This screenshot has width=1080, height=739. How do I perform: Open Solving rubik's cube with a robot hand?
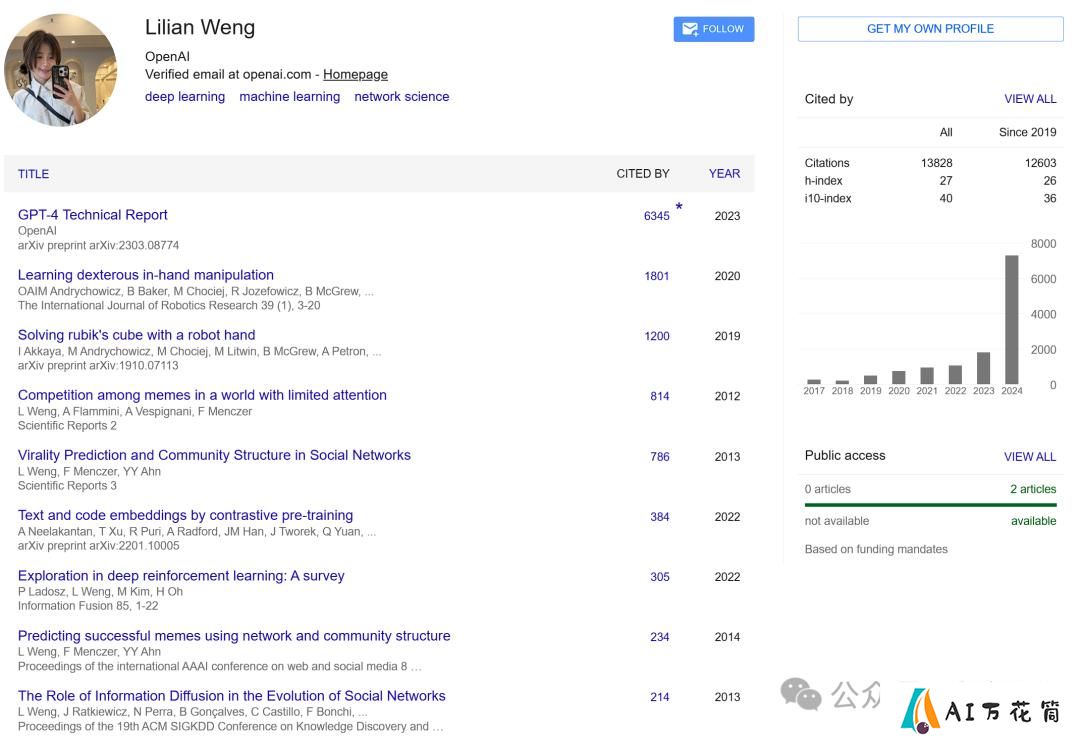click(x=136, y=335)
